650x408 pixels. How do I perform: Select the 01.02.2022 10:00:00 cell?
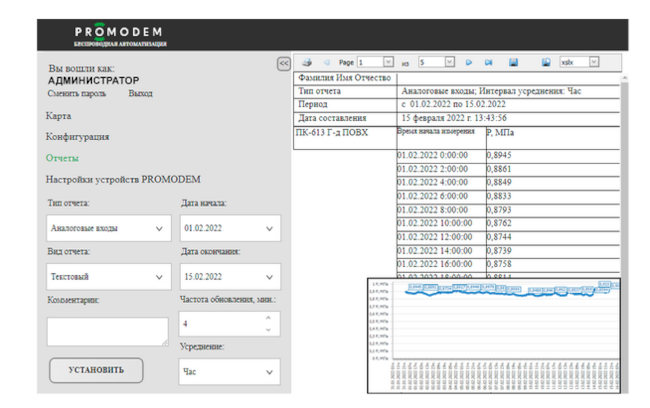point(441,223)
